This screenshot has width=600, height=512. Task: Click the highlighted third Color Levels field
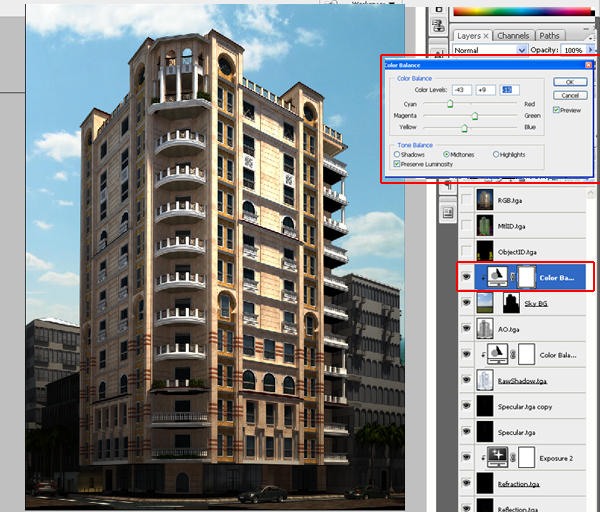click(x=509, y=90)
